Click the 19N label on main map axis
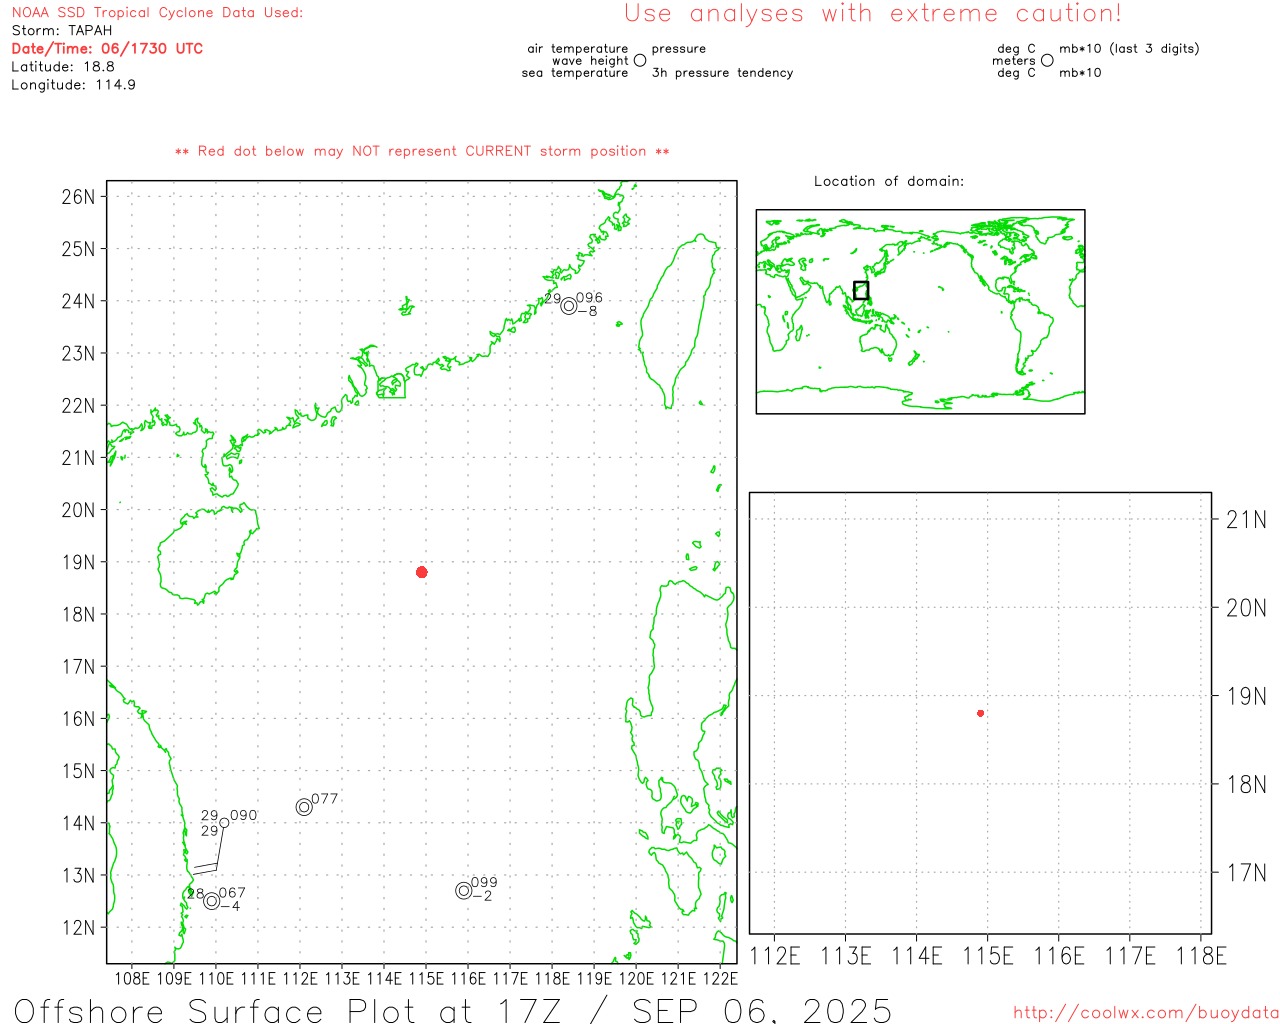The image size is (1280, 1024). click(x=78, y=562)
